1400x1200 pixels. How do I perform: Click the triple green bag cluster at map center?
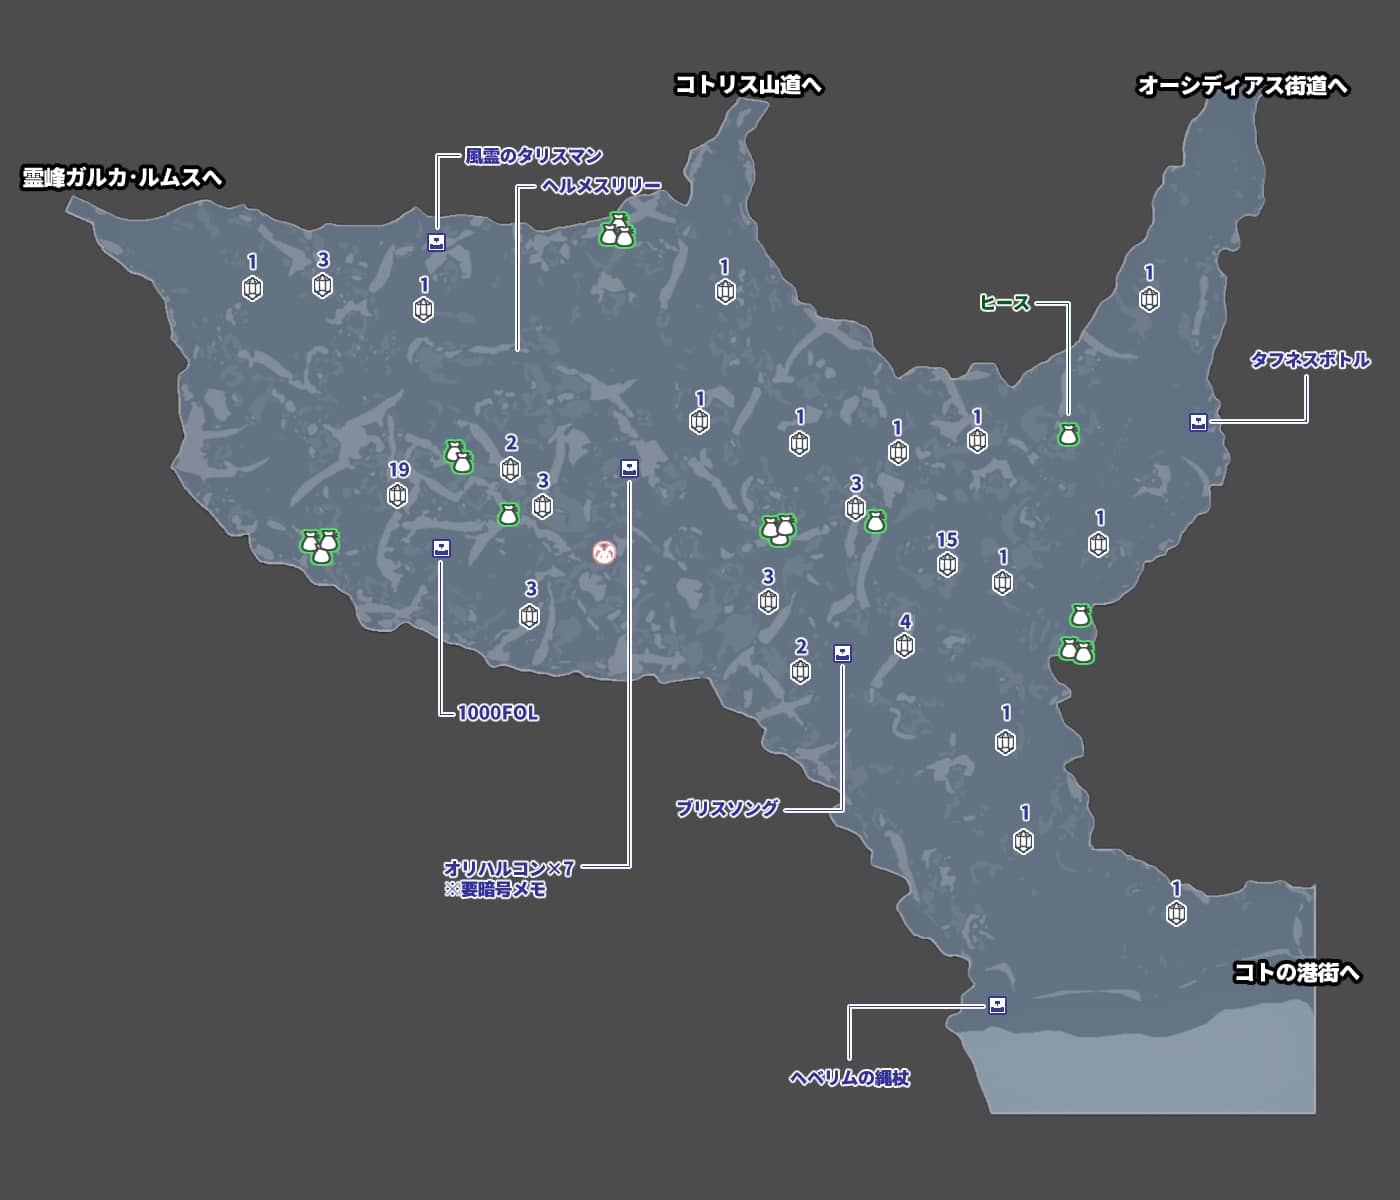(778, 529)
